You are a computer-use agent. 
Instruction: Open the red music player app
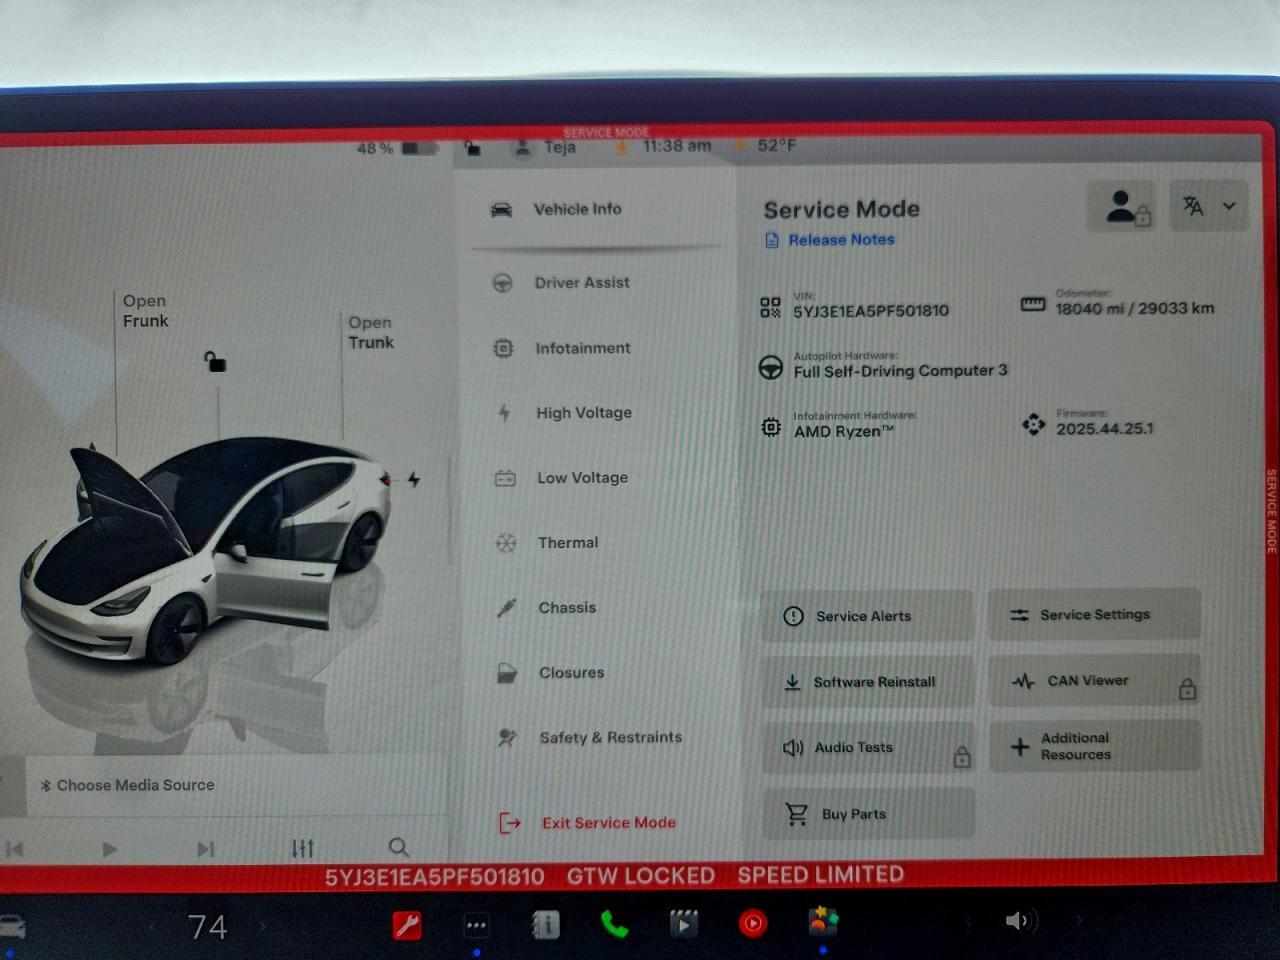point(753,923)
